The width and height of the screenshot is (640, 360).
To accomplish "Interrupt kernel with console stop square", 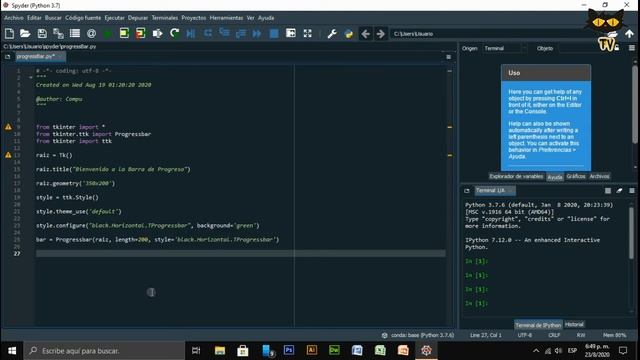I will (608, 191).
